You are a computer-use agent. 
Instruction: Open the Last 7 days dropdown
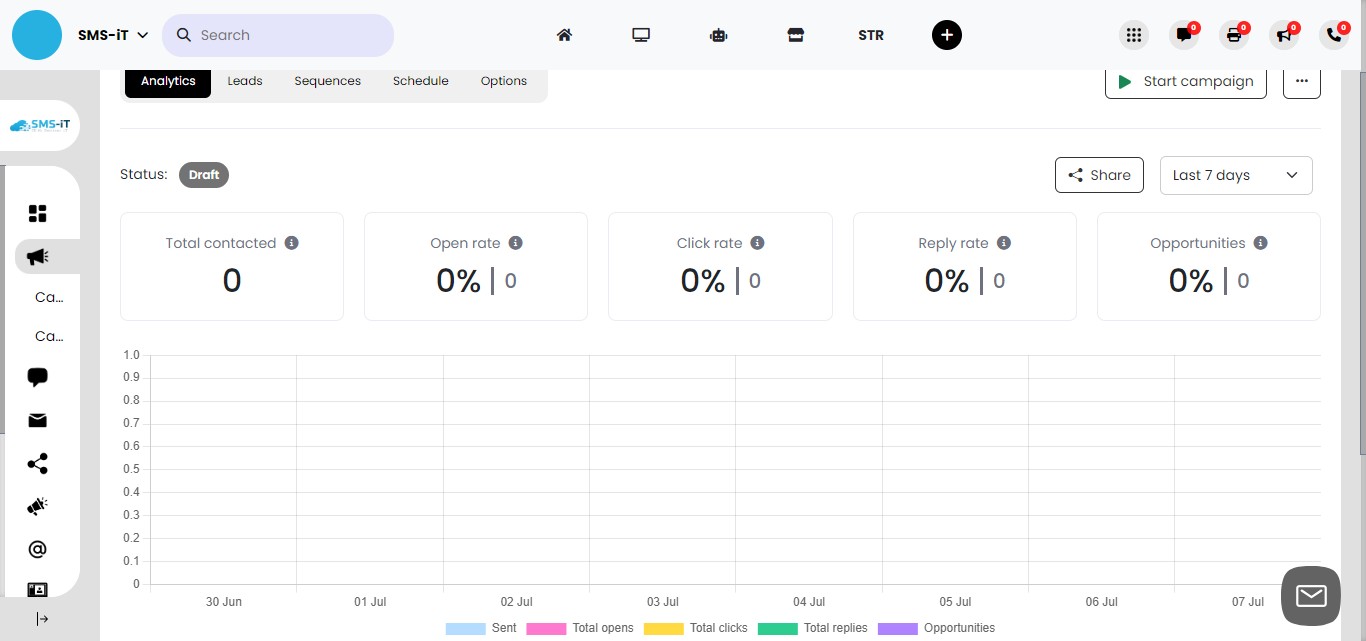click(1236, 175)
